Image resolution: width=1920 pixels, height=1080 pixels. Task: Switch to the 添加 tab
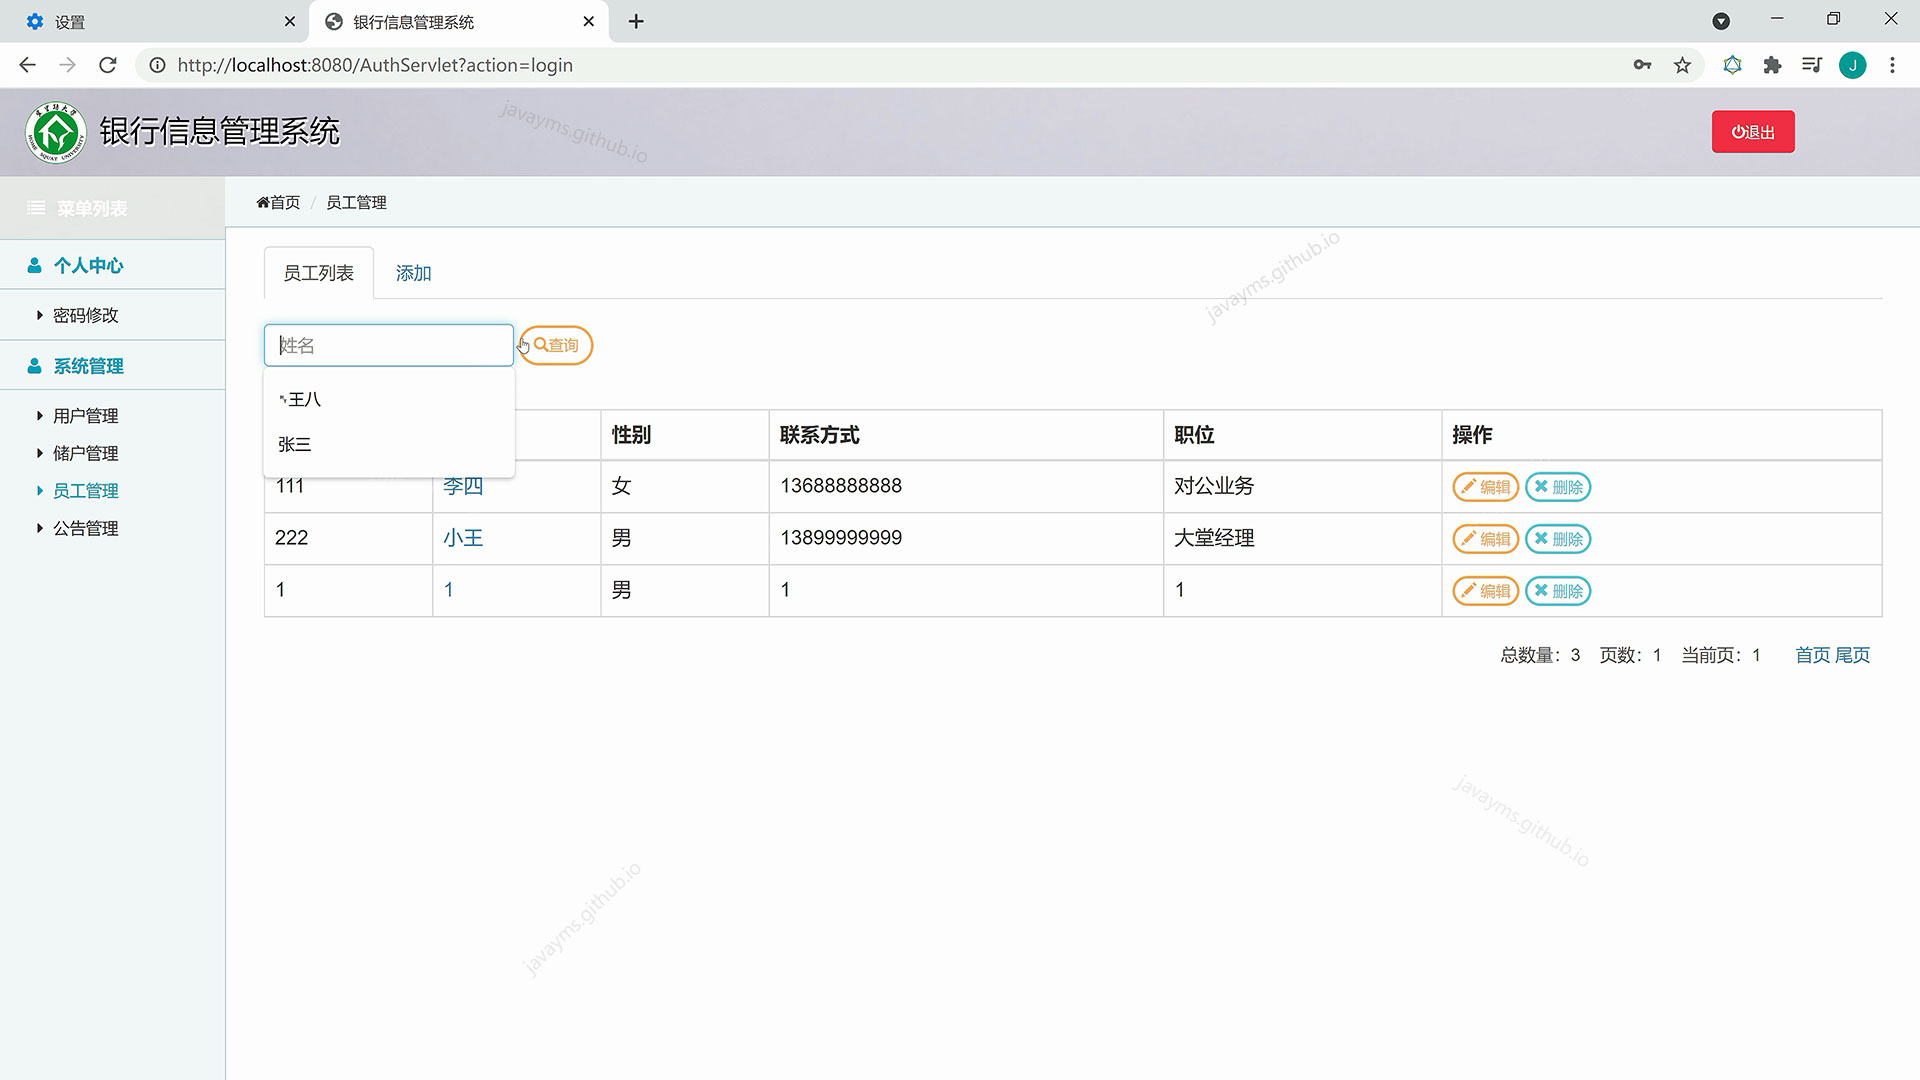pos(413,274)
